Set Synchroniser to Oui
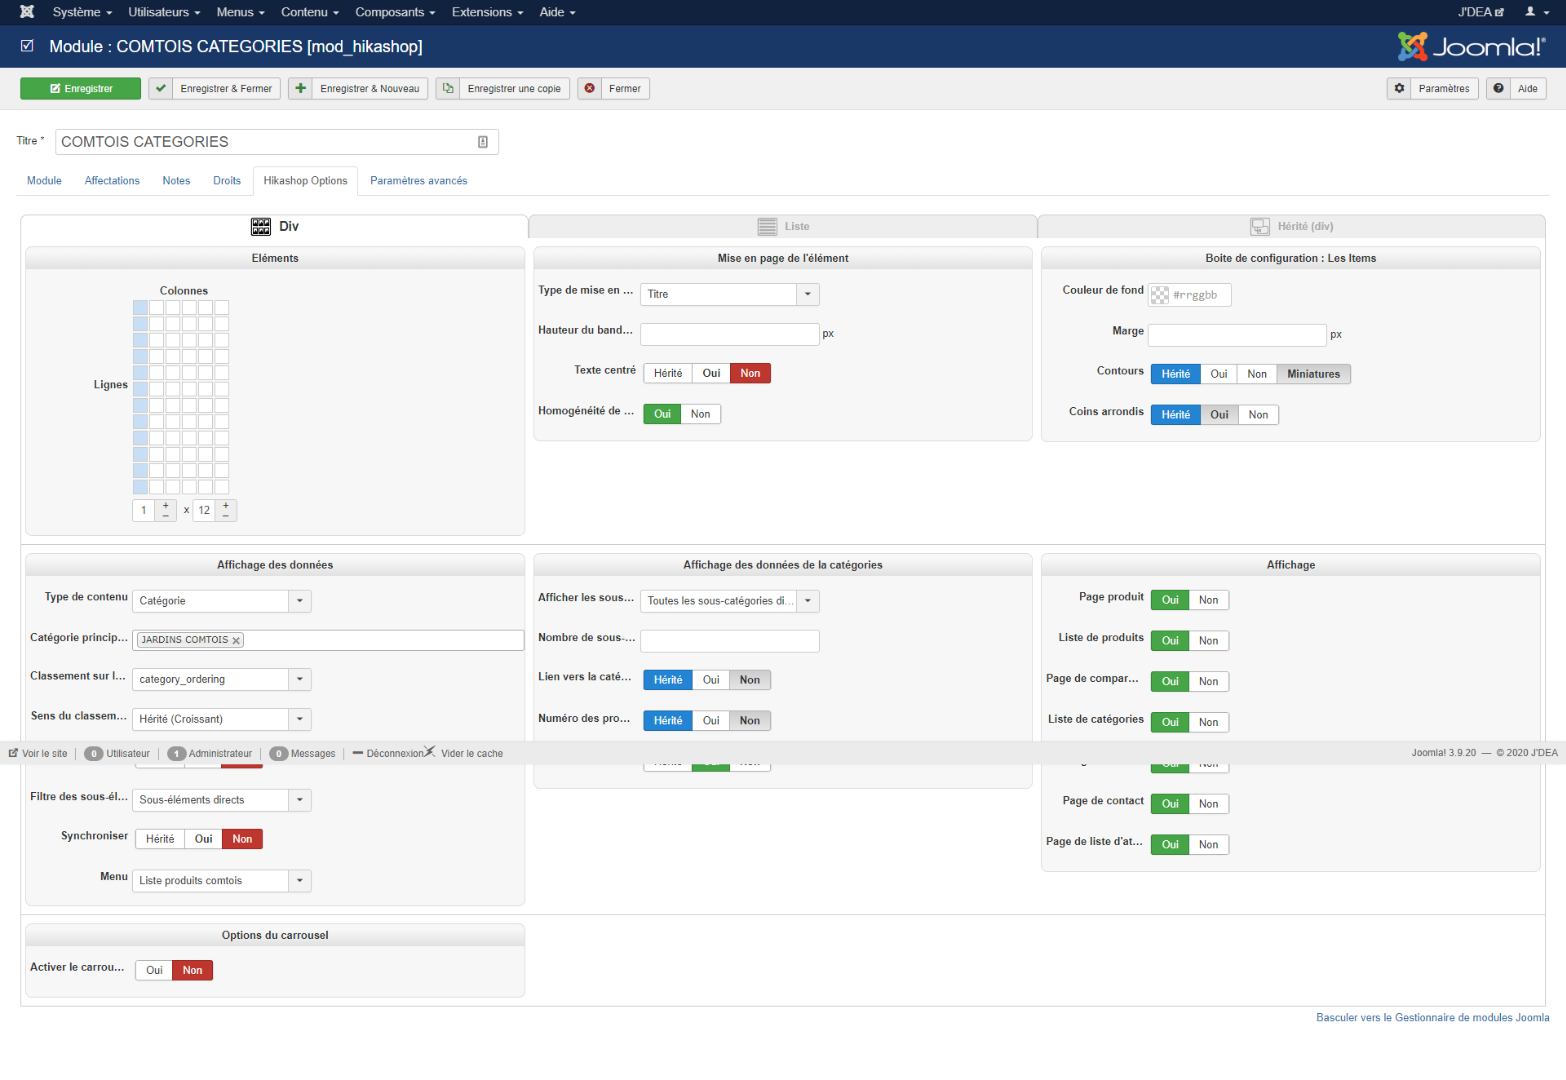1566x1080 pixels. [203, 840]
